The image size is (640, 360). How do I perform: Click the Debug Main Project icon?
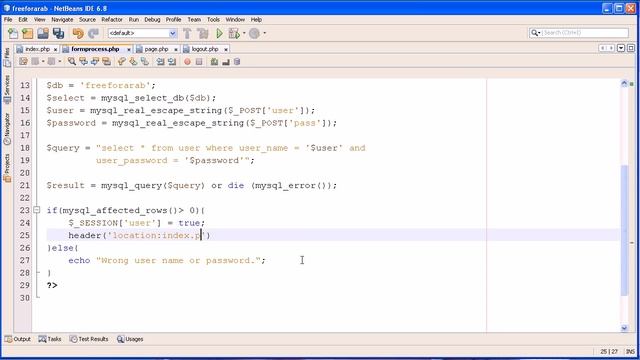[234, 33]
